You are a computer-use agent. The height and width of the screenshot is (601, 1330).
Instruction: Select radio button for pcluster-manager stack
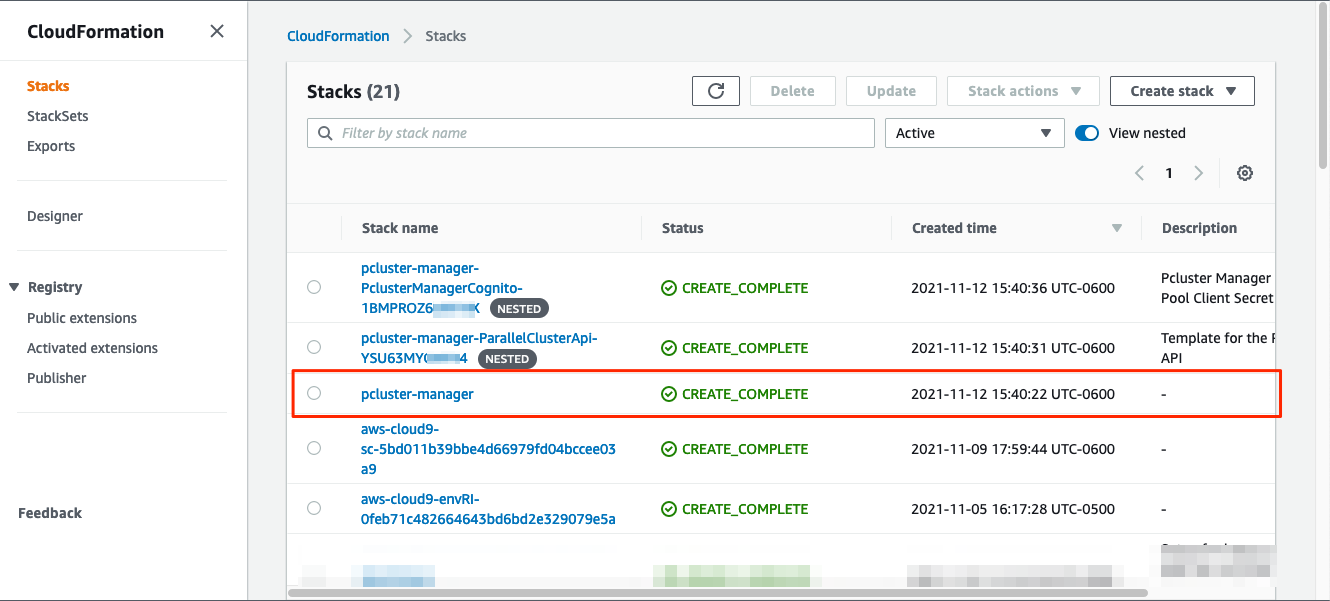click(314, 393)
